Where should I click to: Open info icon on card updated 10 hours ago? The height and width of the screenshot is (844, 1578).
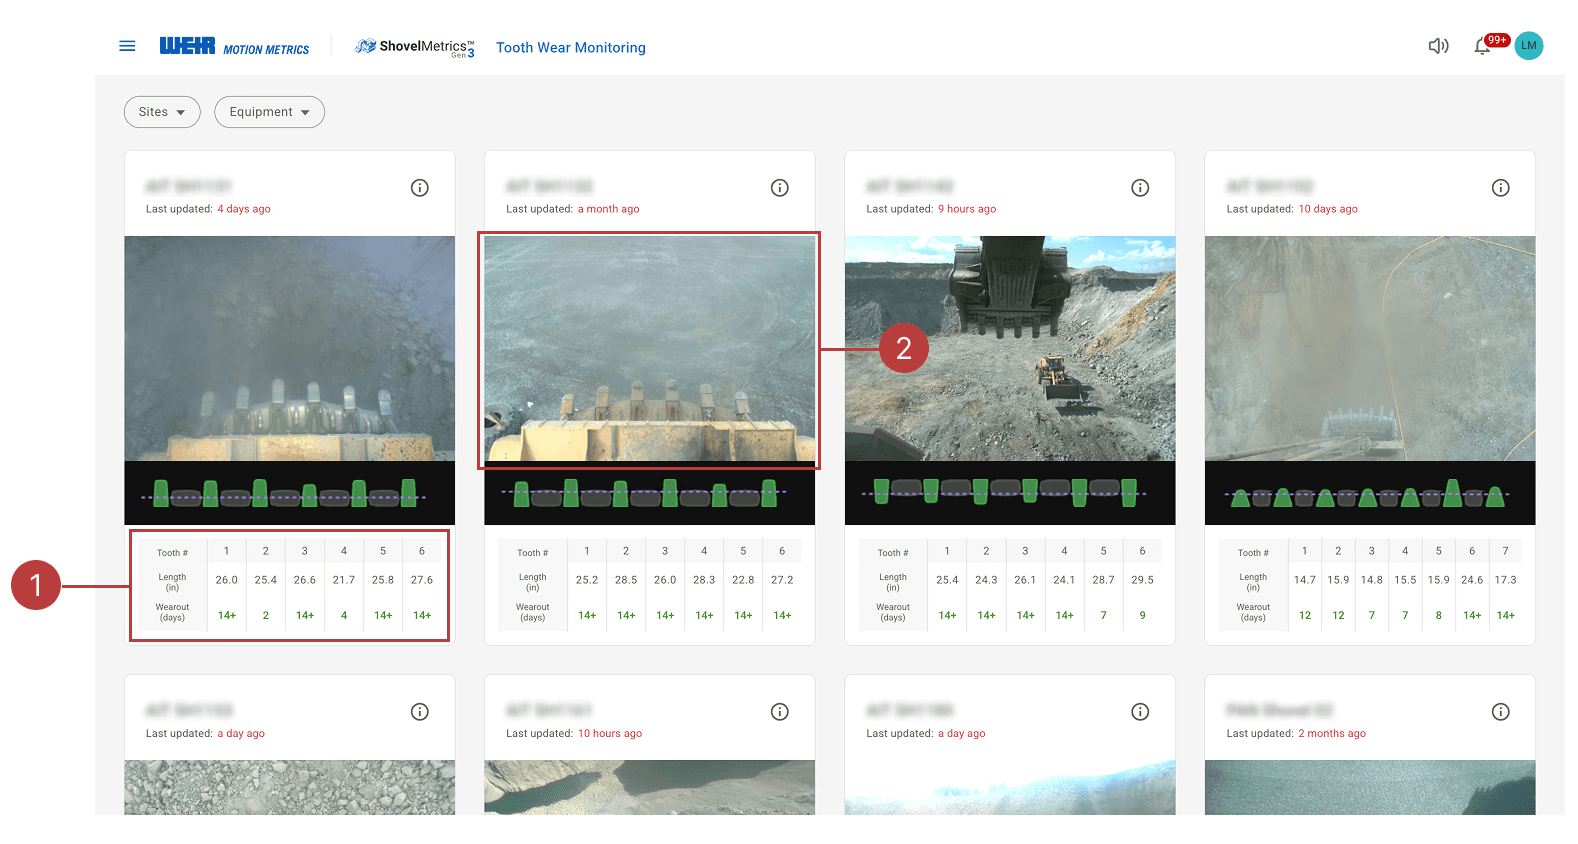[x=780, y=712]
